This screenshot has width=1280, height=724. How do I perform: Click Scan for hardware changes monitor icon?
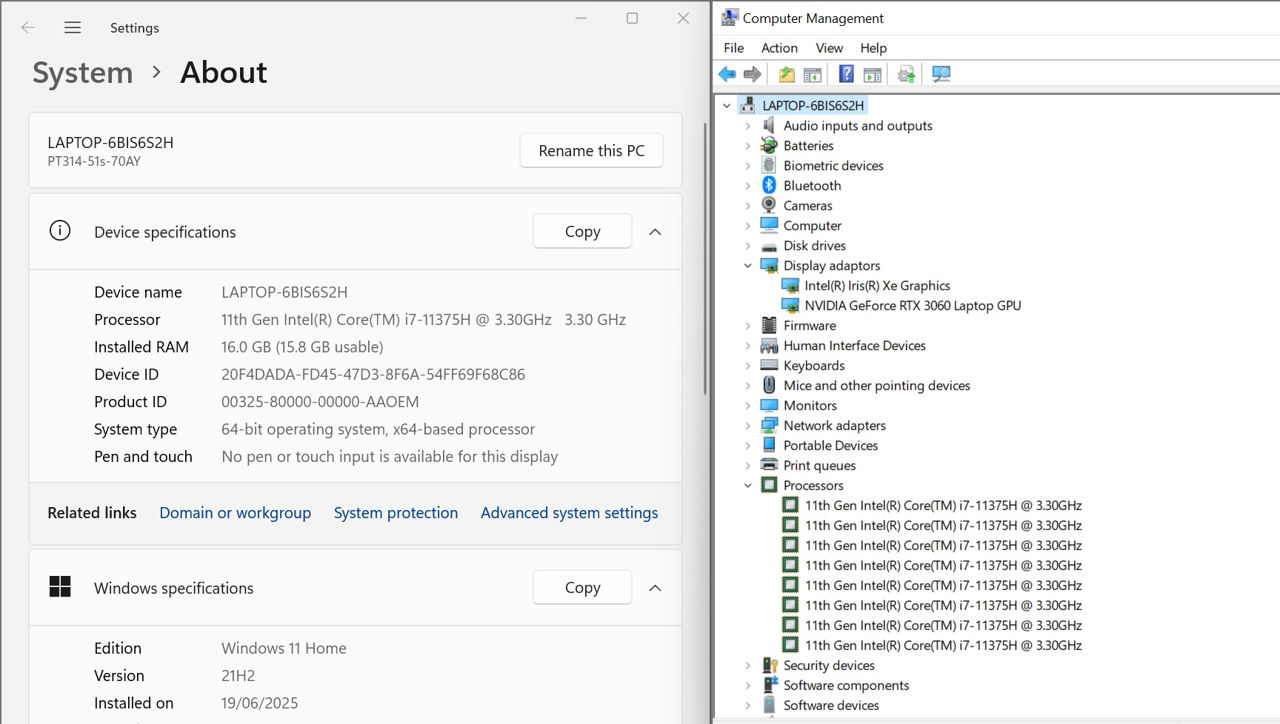[x=941, y=74]
